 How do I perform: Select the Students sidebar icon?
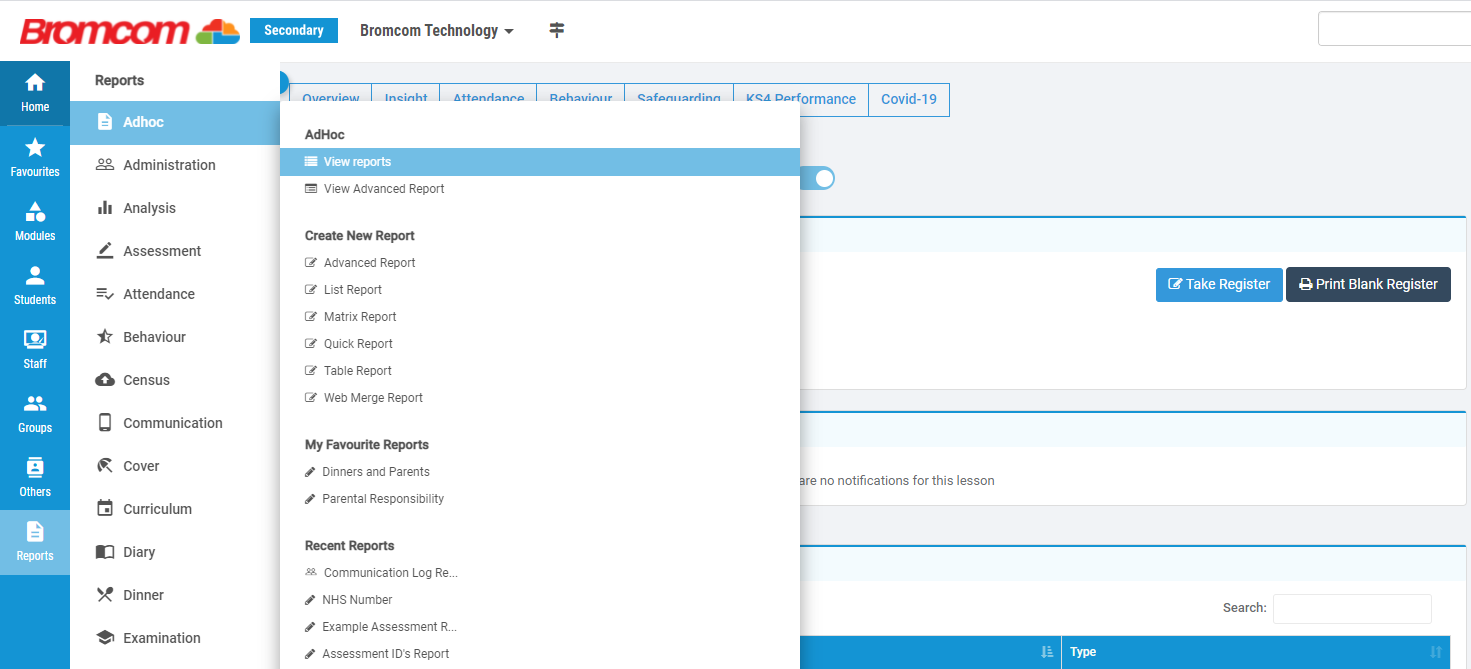[35, 285]
